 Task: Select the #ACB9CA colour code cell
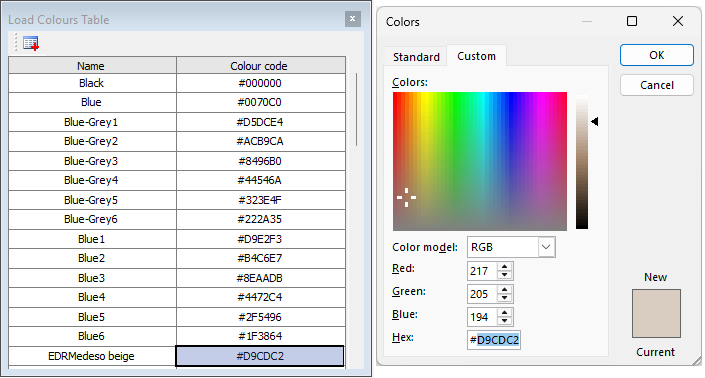[261, 142]
